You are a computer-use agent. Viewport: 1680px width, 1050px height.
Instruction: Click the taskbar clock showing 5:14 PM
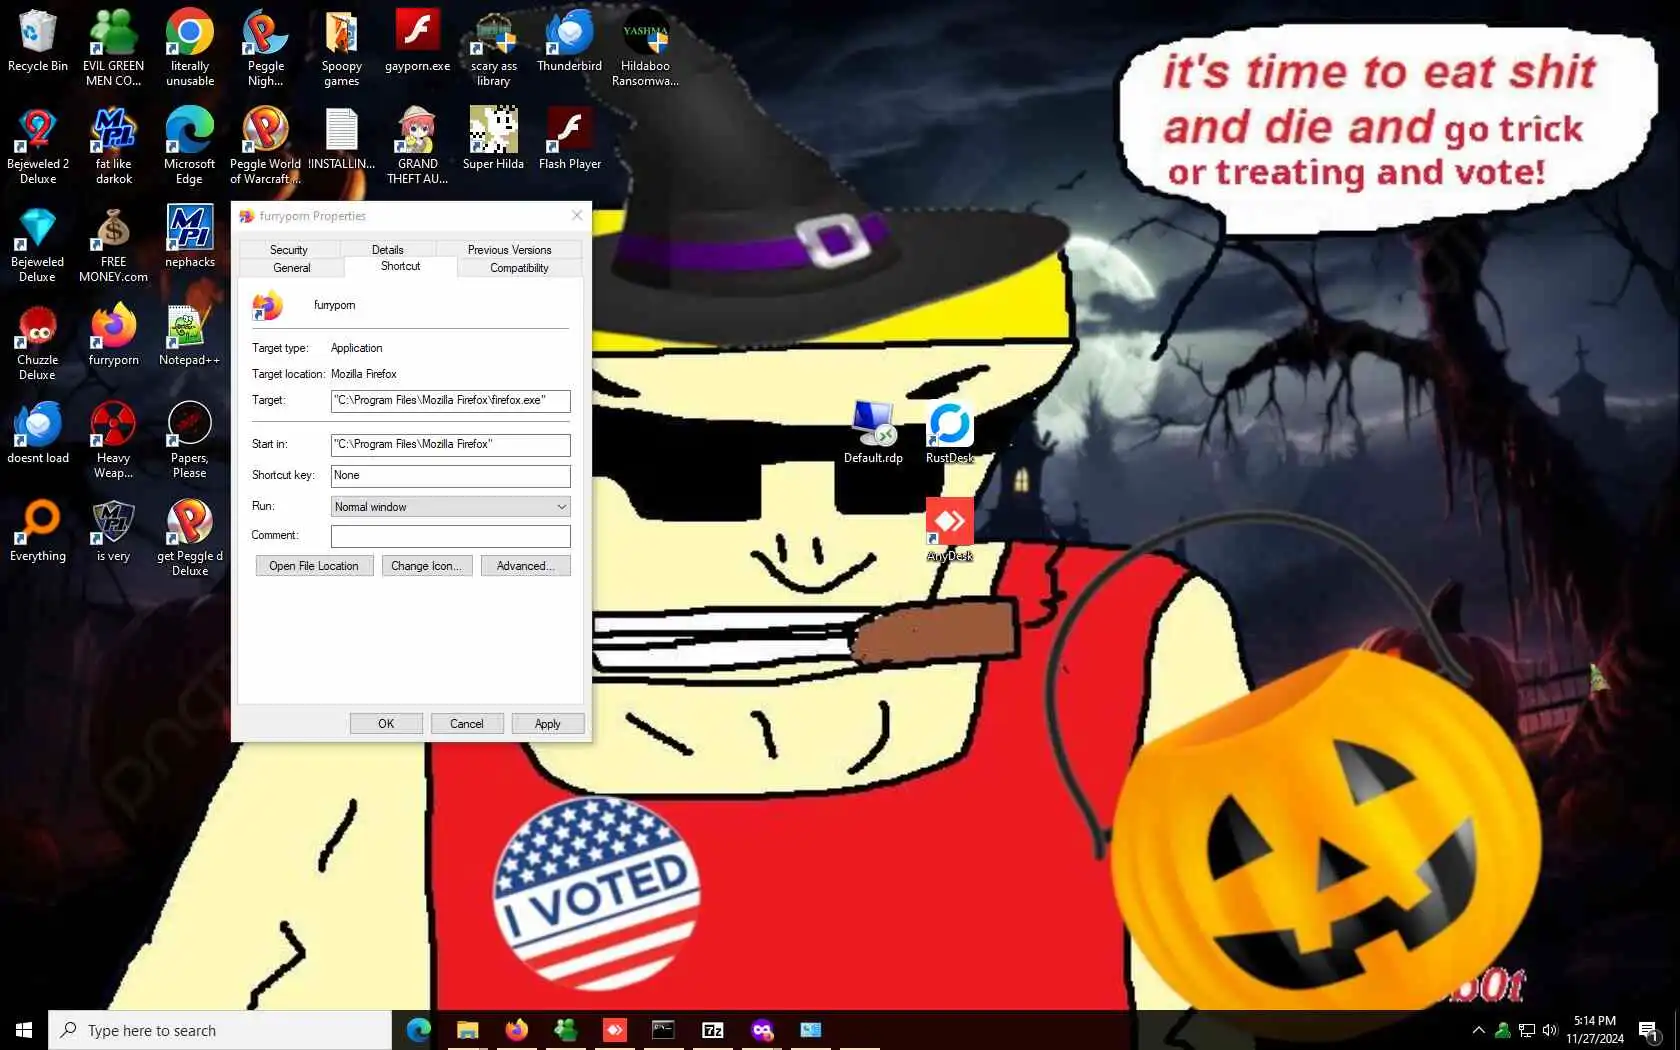[x=1595, y=1030]
